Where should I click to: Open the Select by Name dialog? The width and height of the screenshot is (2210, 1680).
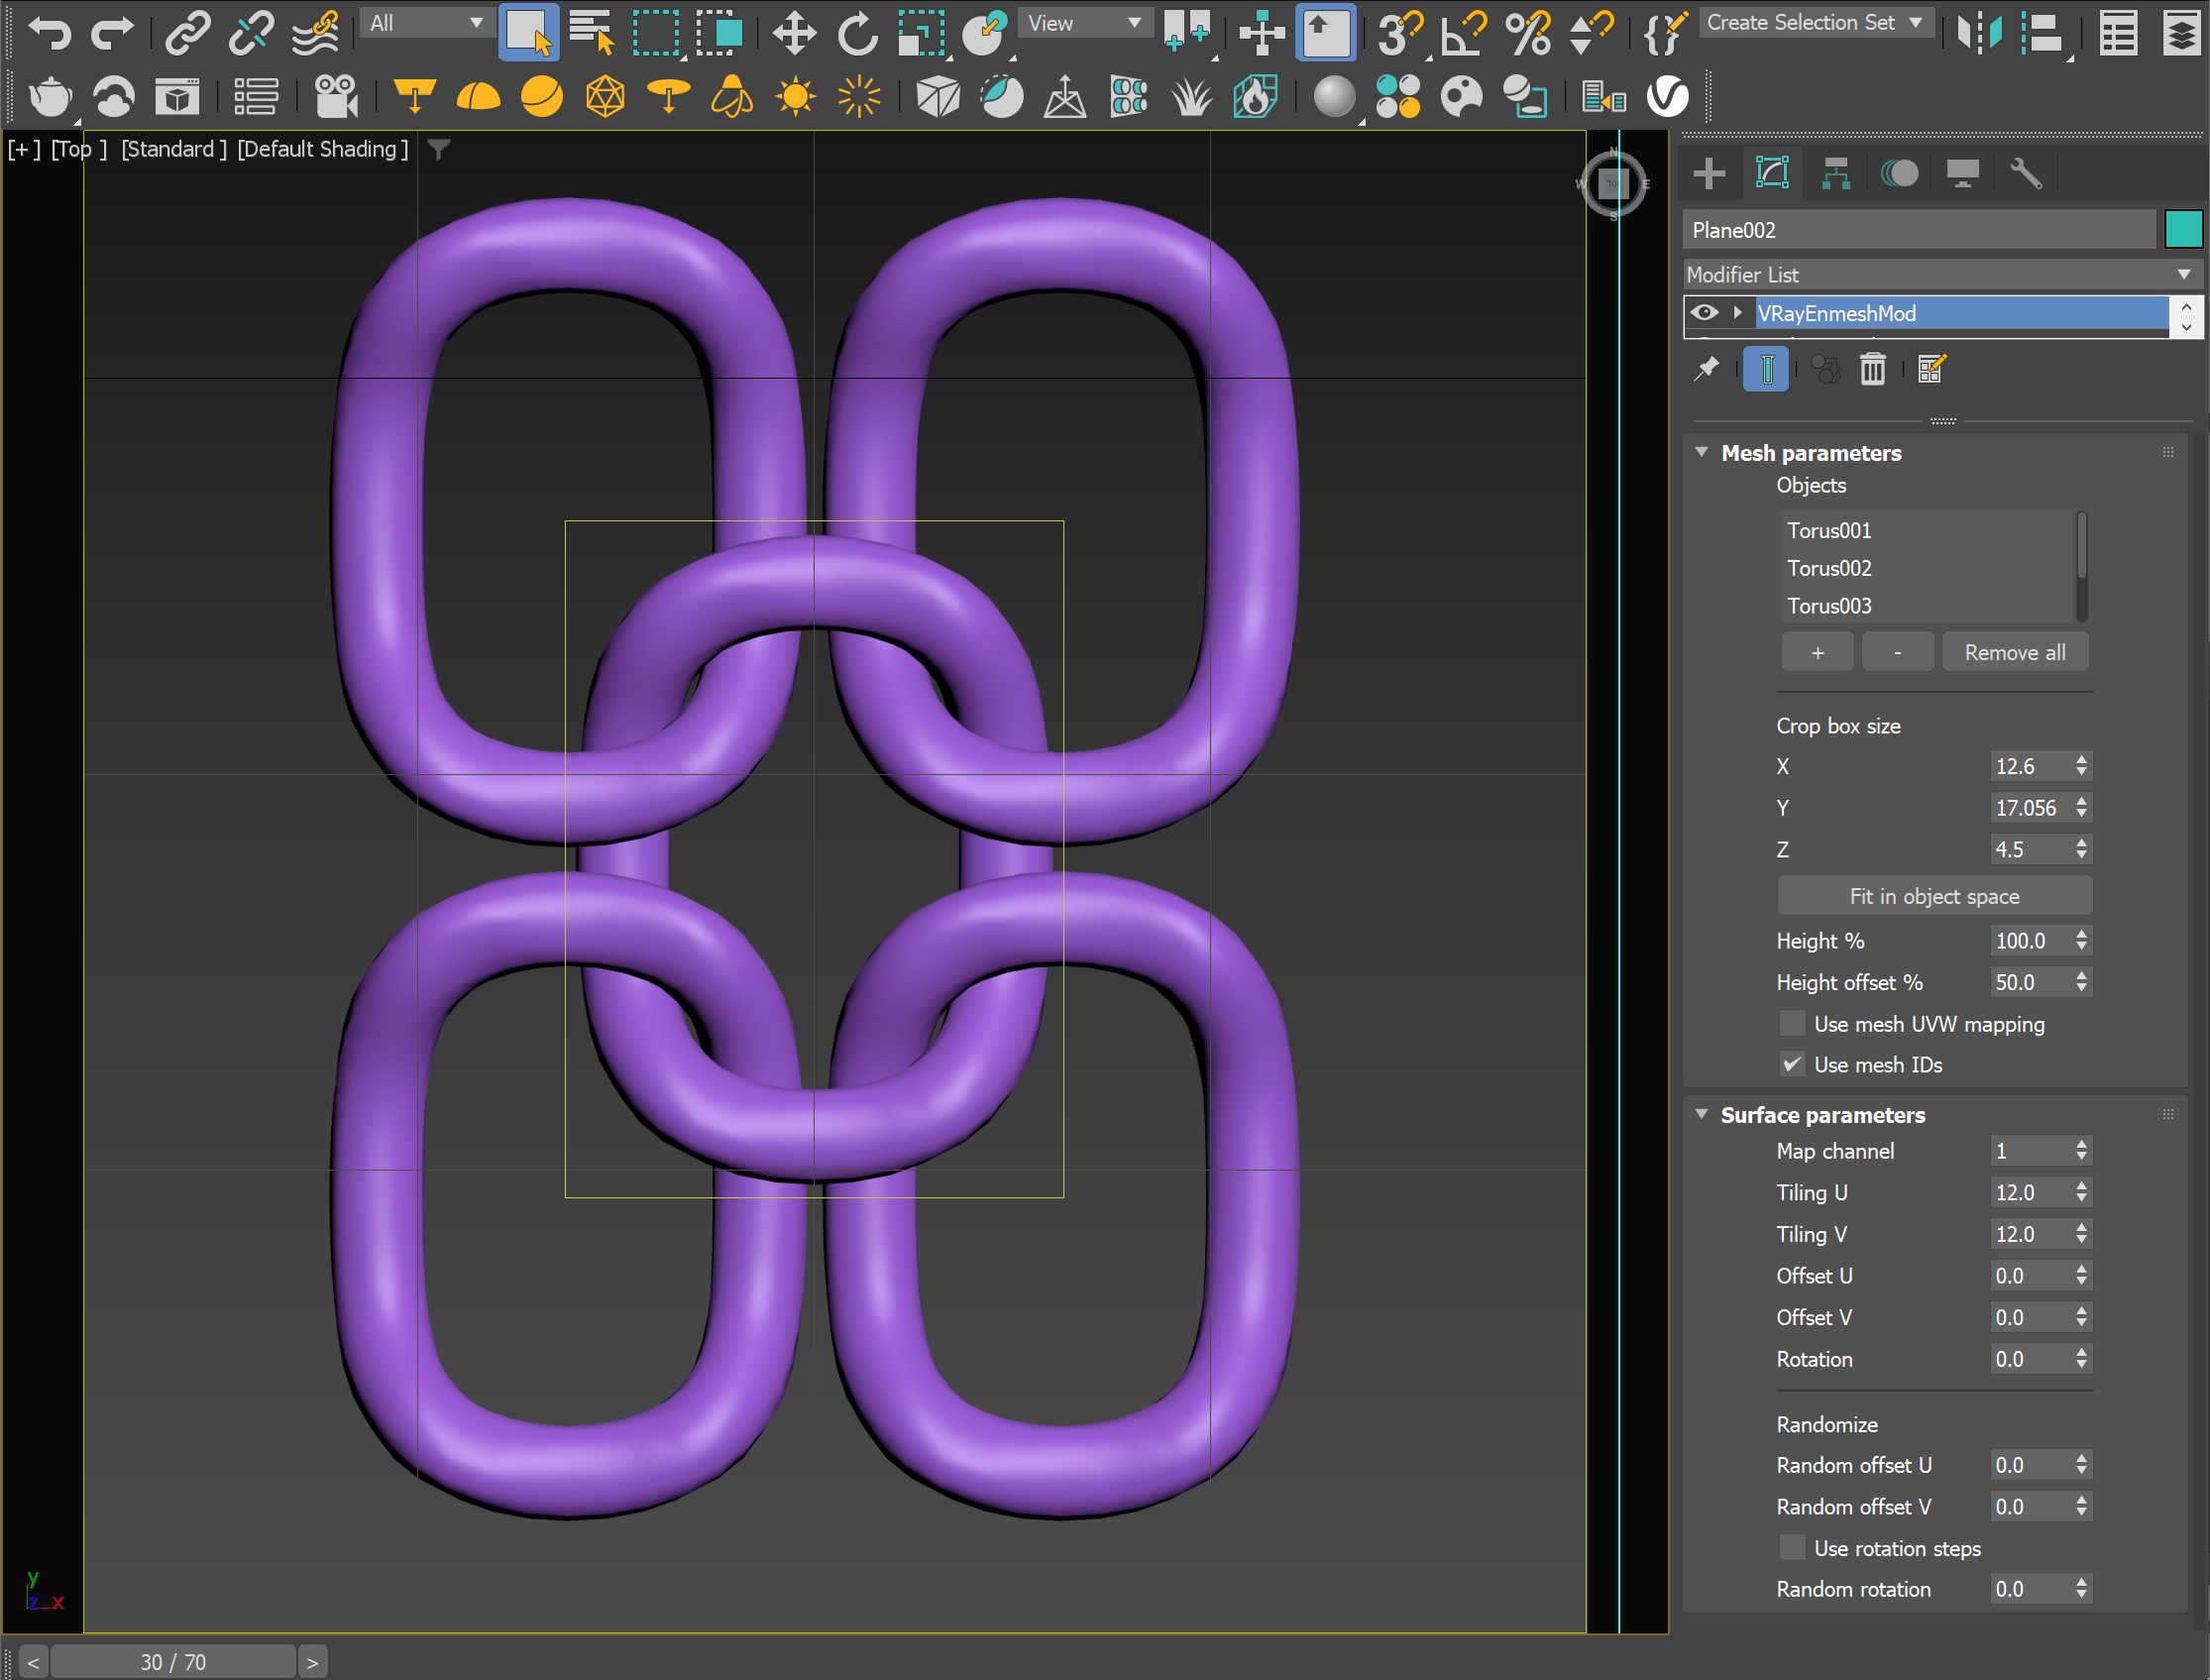[x=592, y=32]
